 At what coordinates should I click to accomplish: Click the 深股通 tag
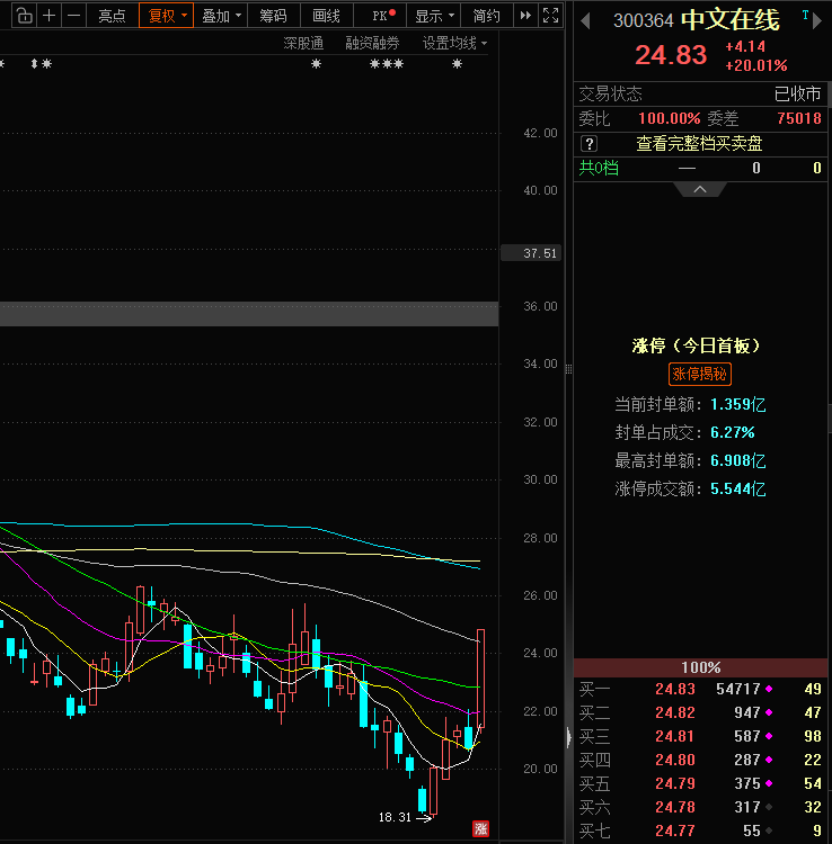point(304,44)
